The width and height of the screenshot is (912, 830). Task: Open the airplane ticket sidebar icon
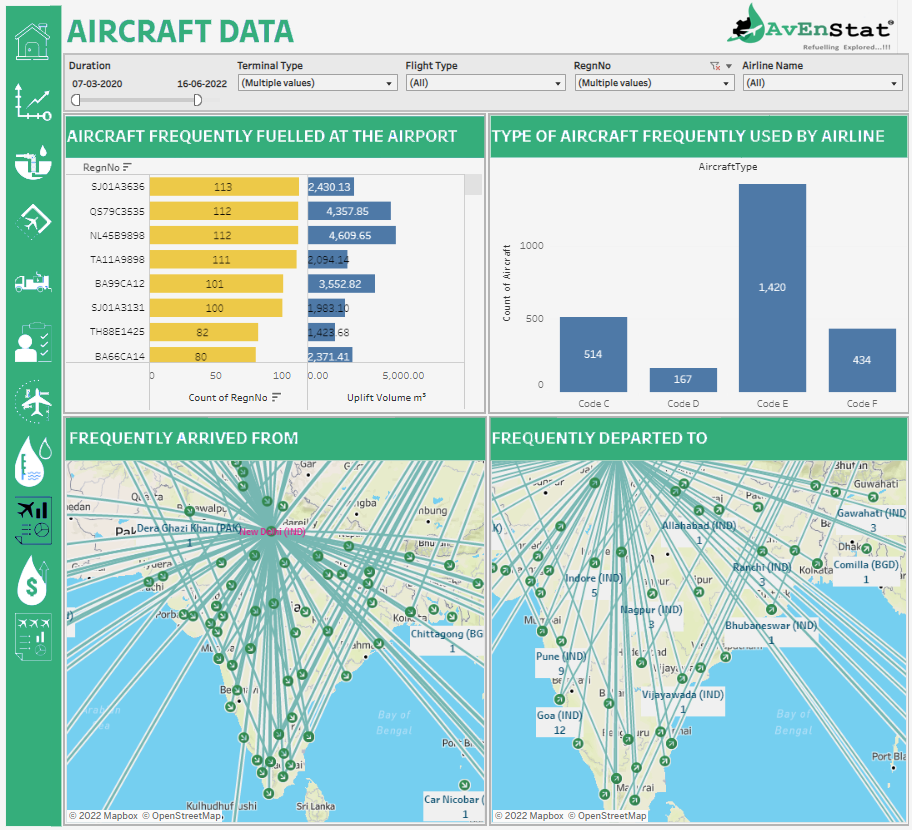[x=32, y=220]
